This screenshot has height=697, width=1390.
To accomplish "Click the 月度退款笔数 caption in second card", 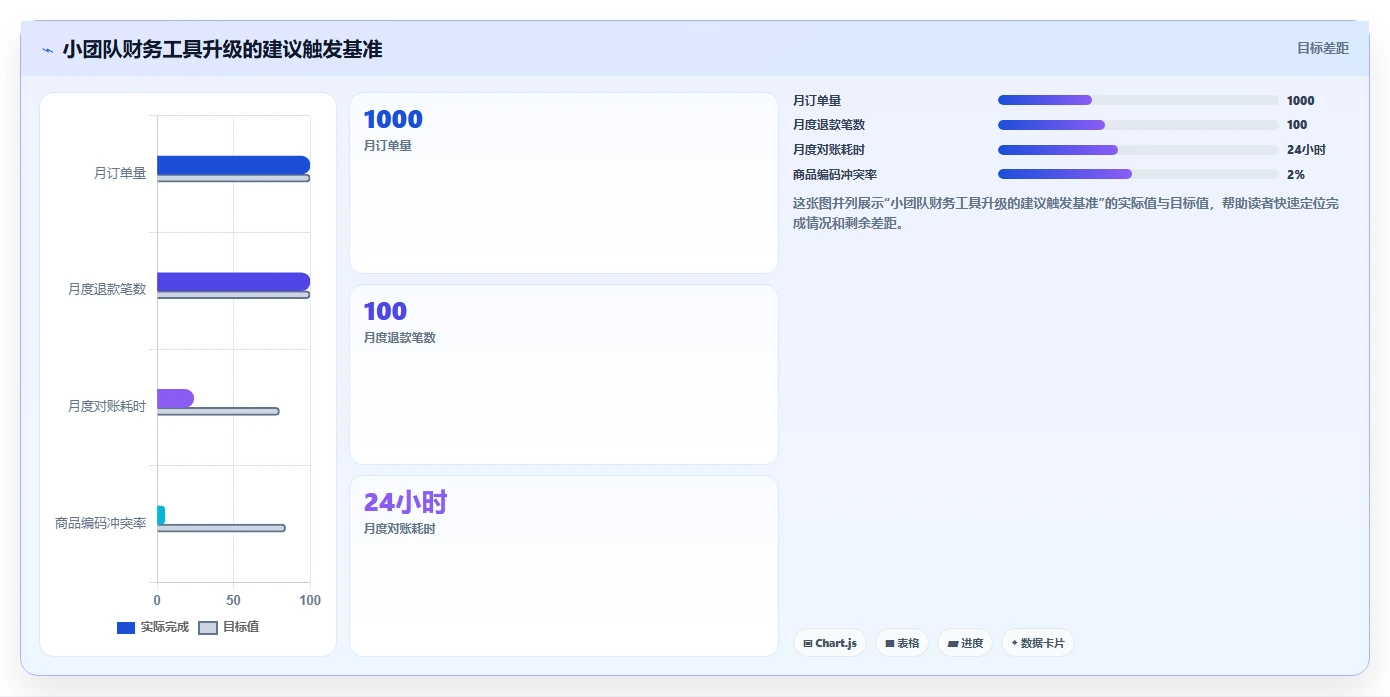I will tap(400, 338).
